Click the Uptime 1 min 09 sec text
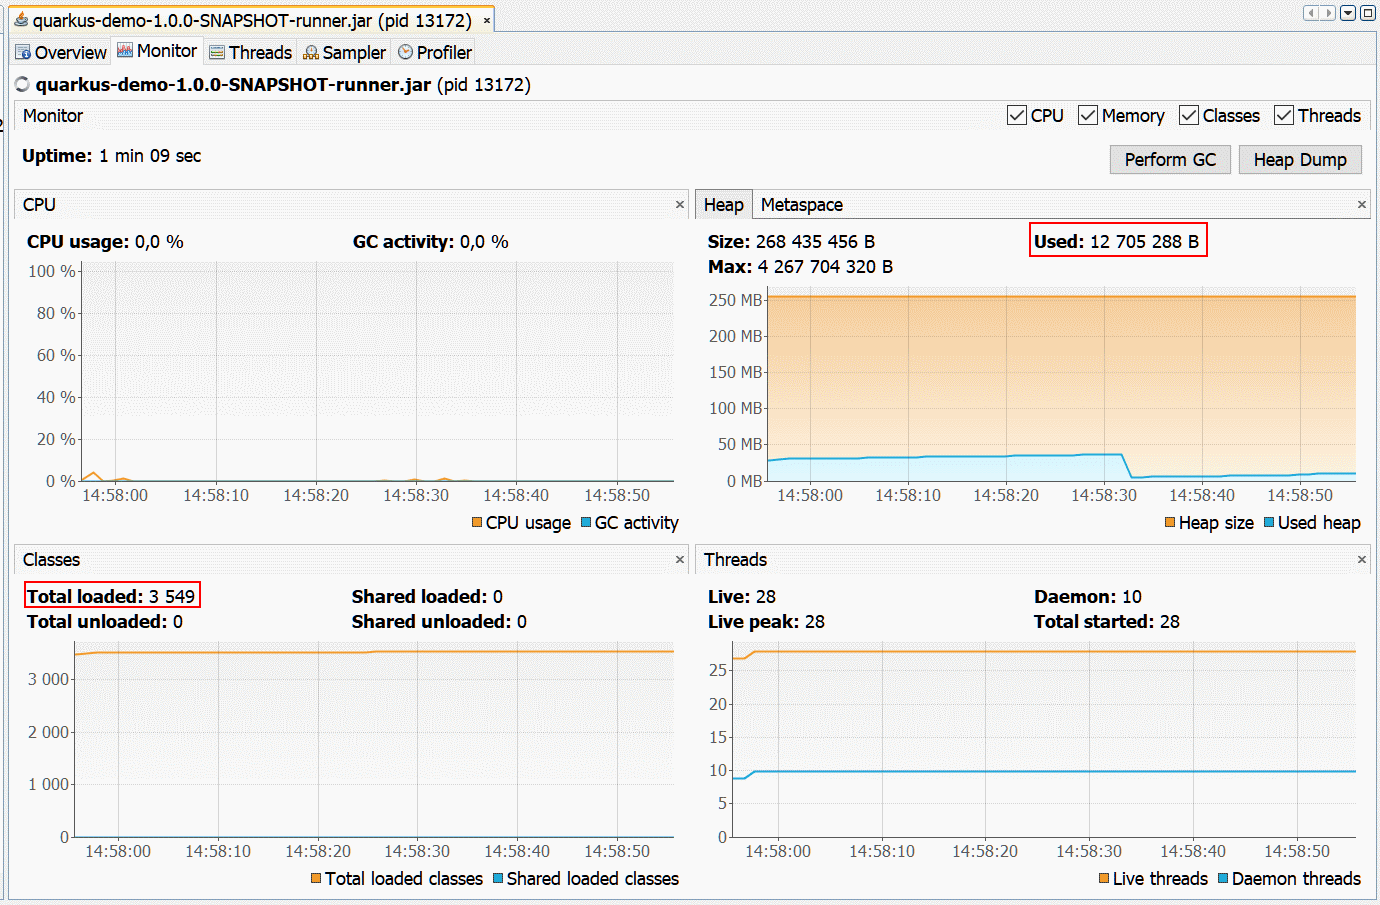The width and height of the screenshot is (1380, 905). [x=112, y=156]
